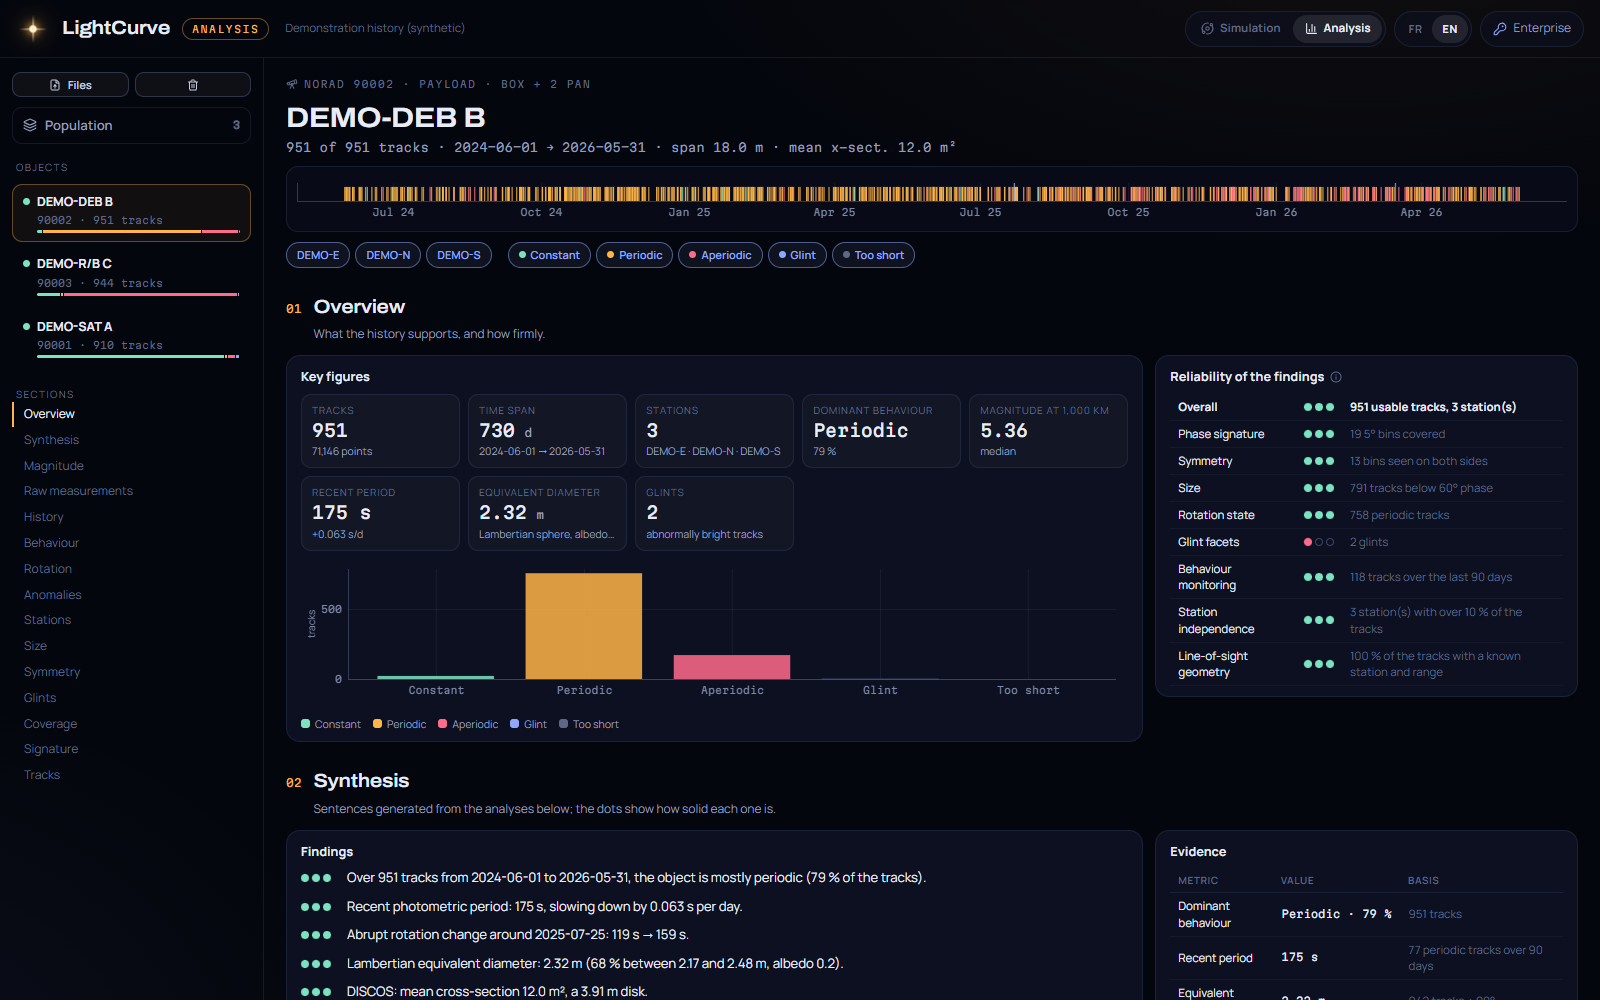Click the Periodic legend swatch below the chart
Image resolution: width=1600 pixels, height=1000 pixels.
coord(378,724)
